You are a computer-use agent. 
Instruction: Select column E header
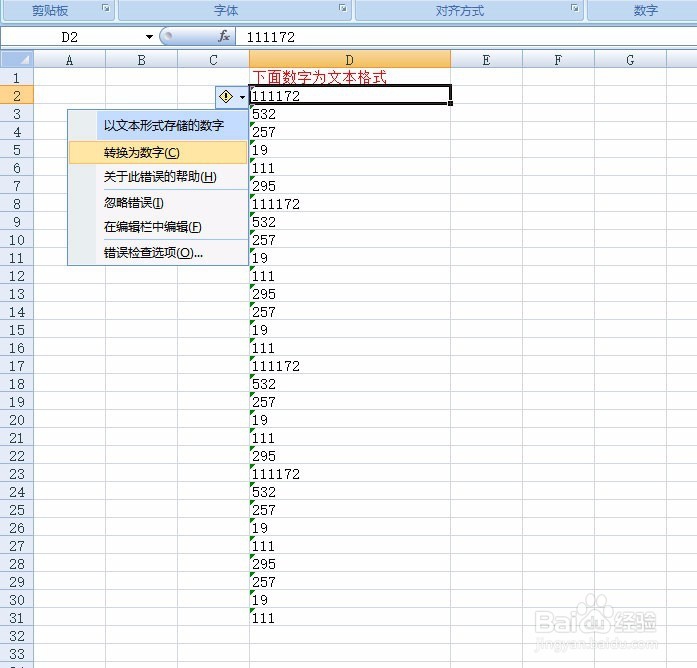pyautogui.click(x=486, y=60)
